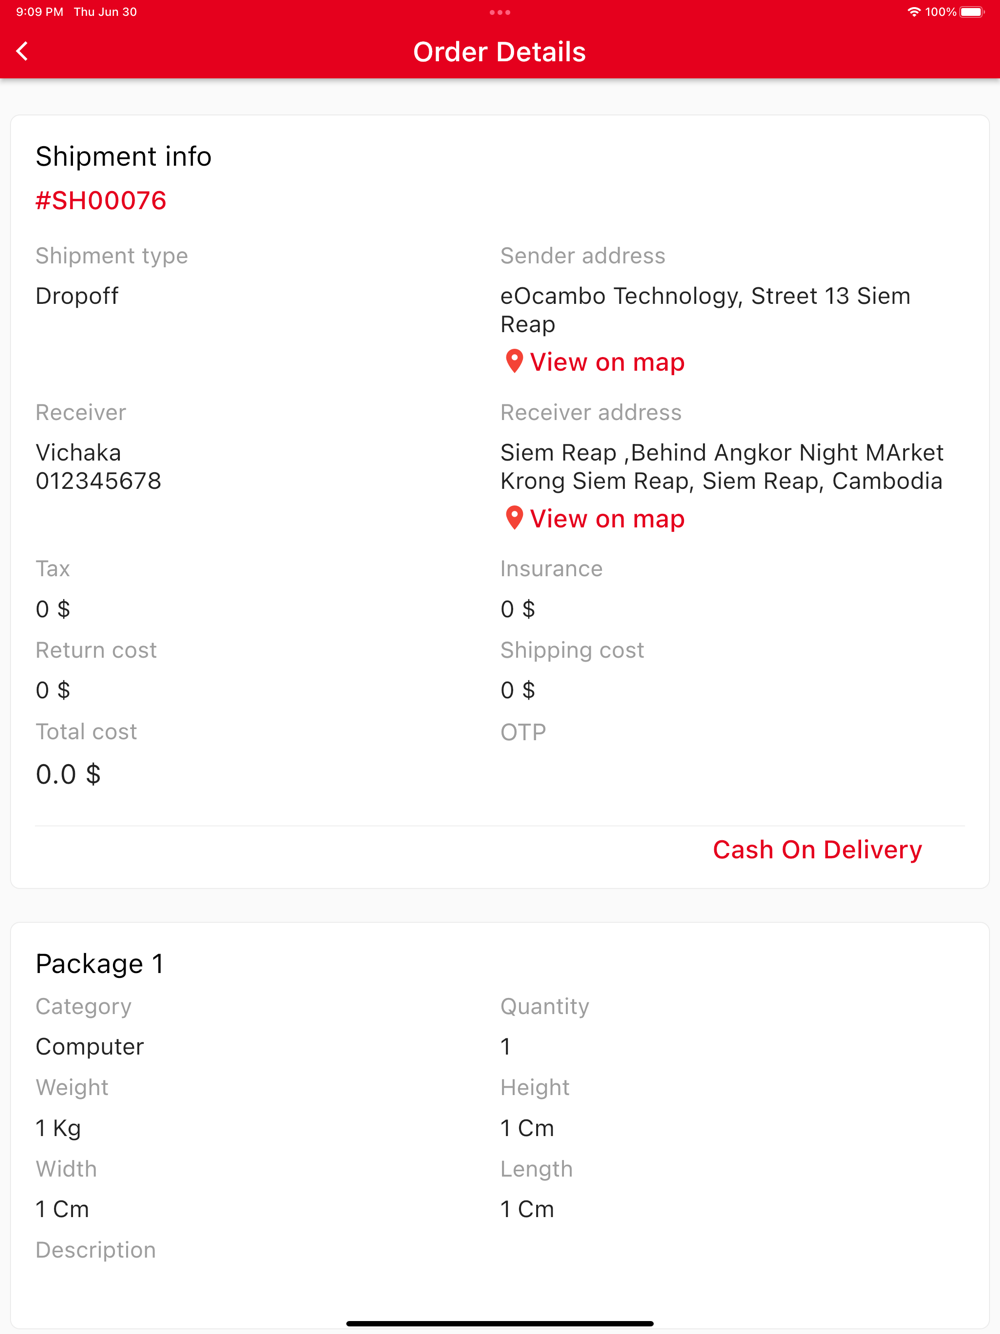The width and height of the screenshot is (1000, 1334).
Task: Tap the sender address map pin icon
Action: click(x=514, y=361)
